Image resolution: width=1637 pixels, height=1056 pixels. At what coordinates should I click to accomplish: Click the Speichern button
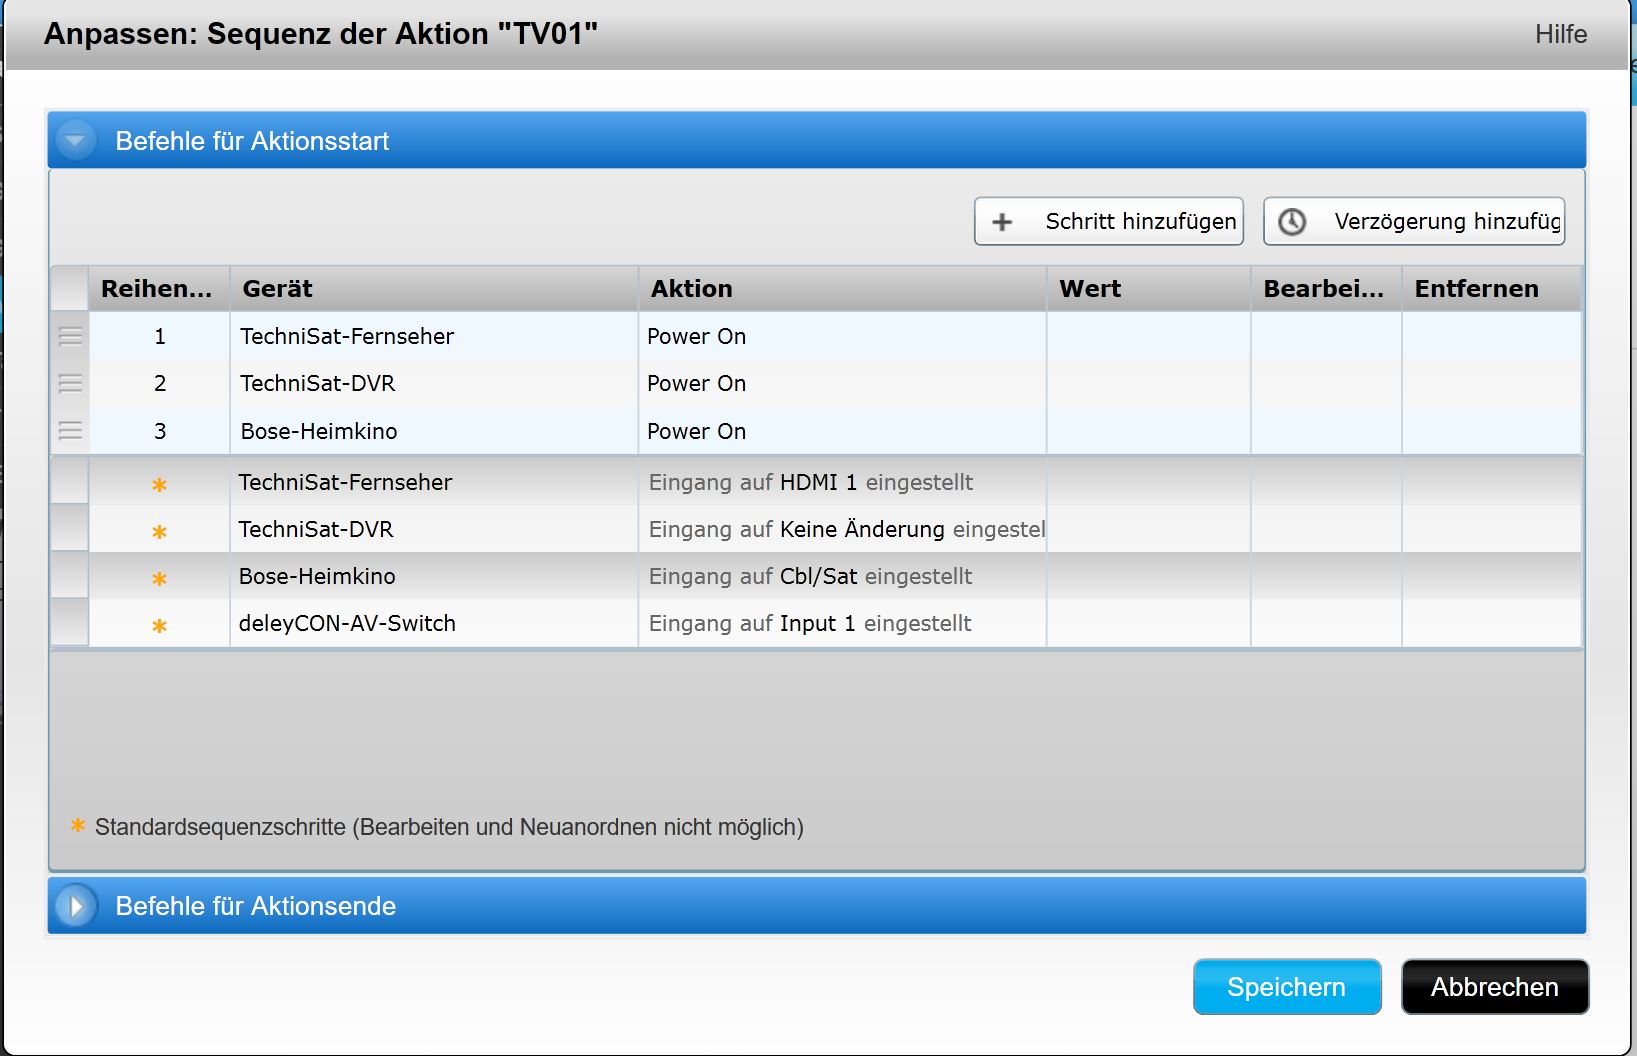(1286, 987)
